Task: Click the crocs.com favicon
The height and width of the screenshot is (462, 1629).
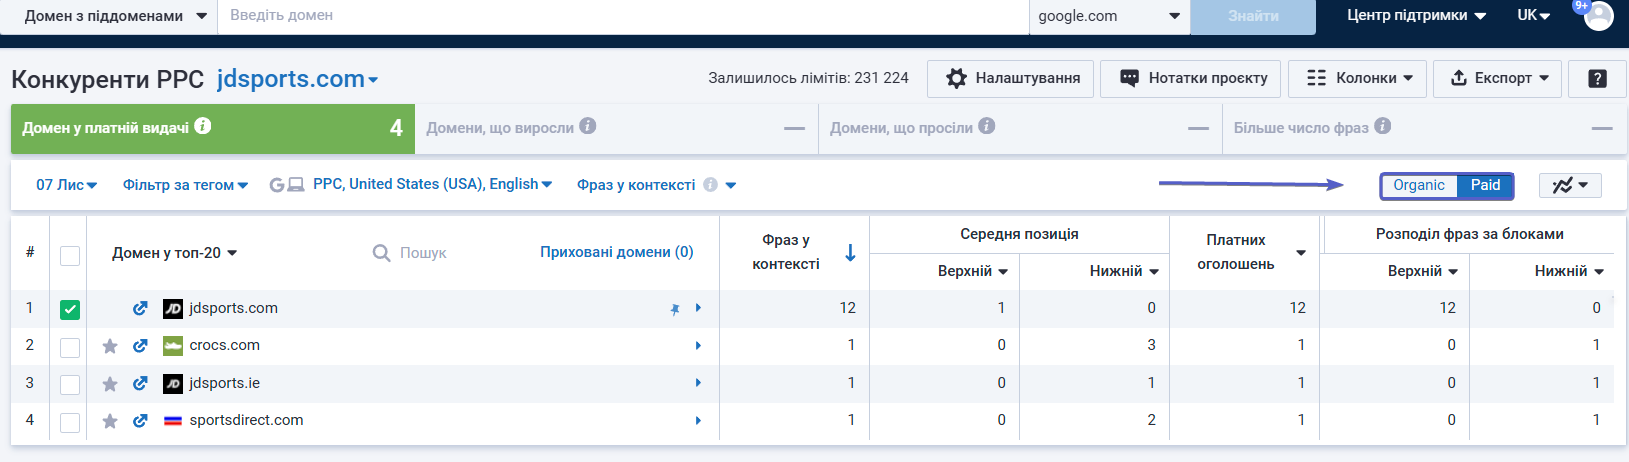Action: pyautogui.click(x=173, y=346)
